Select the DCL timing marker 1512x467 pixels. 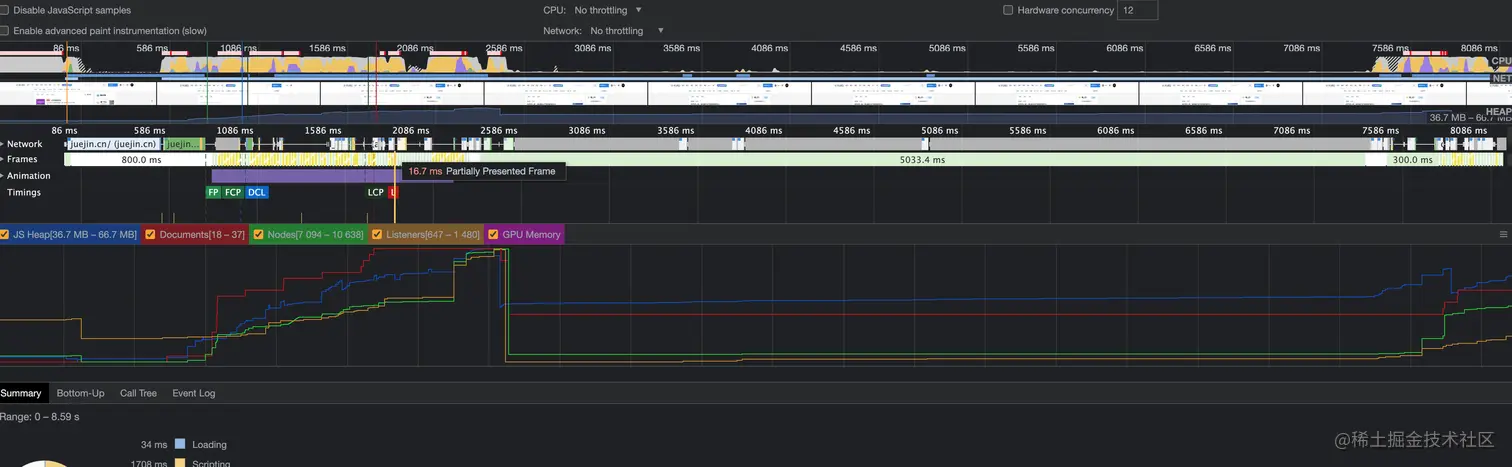257,192
